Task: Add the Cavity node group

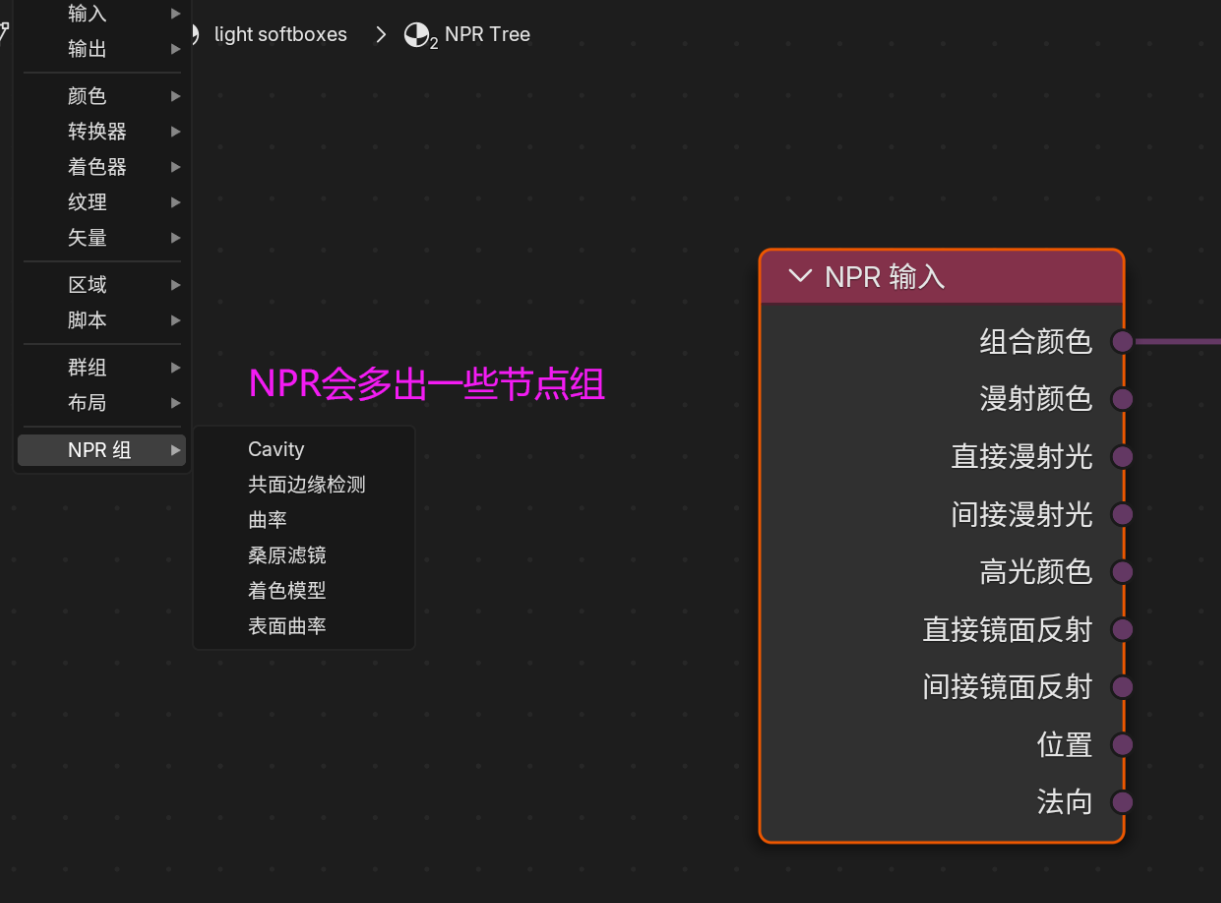Action: click(304, 449)
